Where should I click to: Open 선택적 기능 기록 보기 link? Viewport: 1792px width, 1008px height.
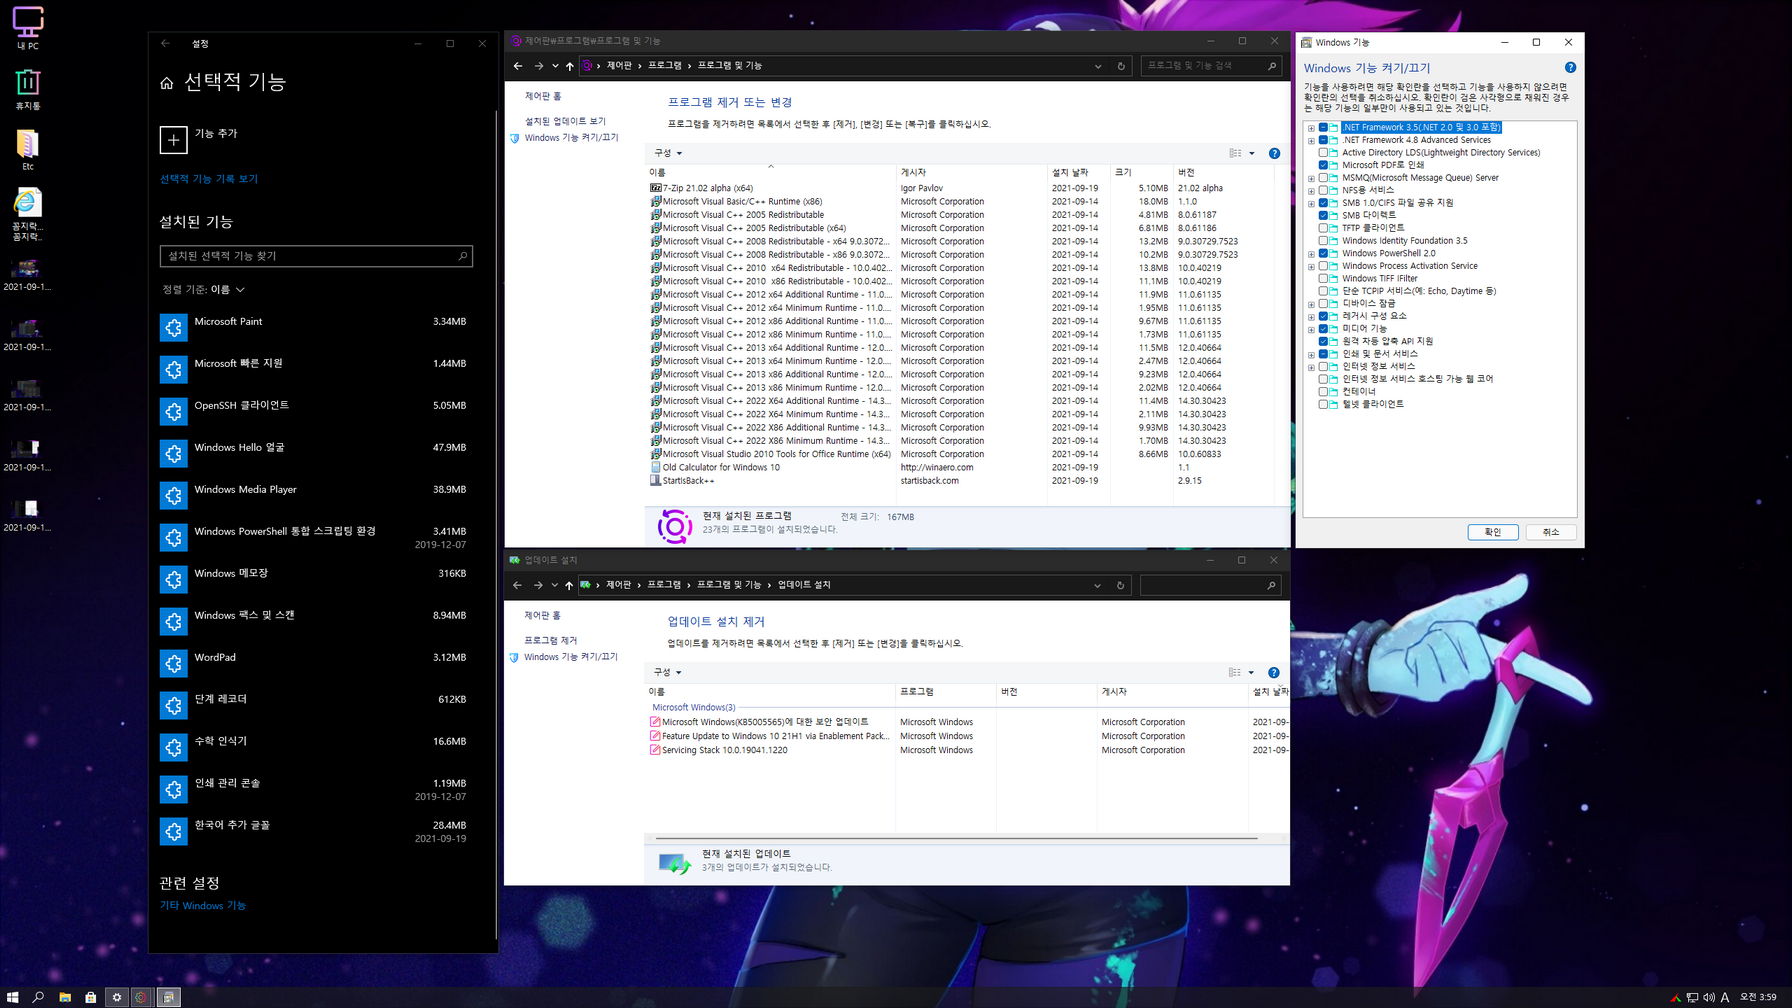(209, 179)
